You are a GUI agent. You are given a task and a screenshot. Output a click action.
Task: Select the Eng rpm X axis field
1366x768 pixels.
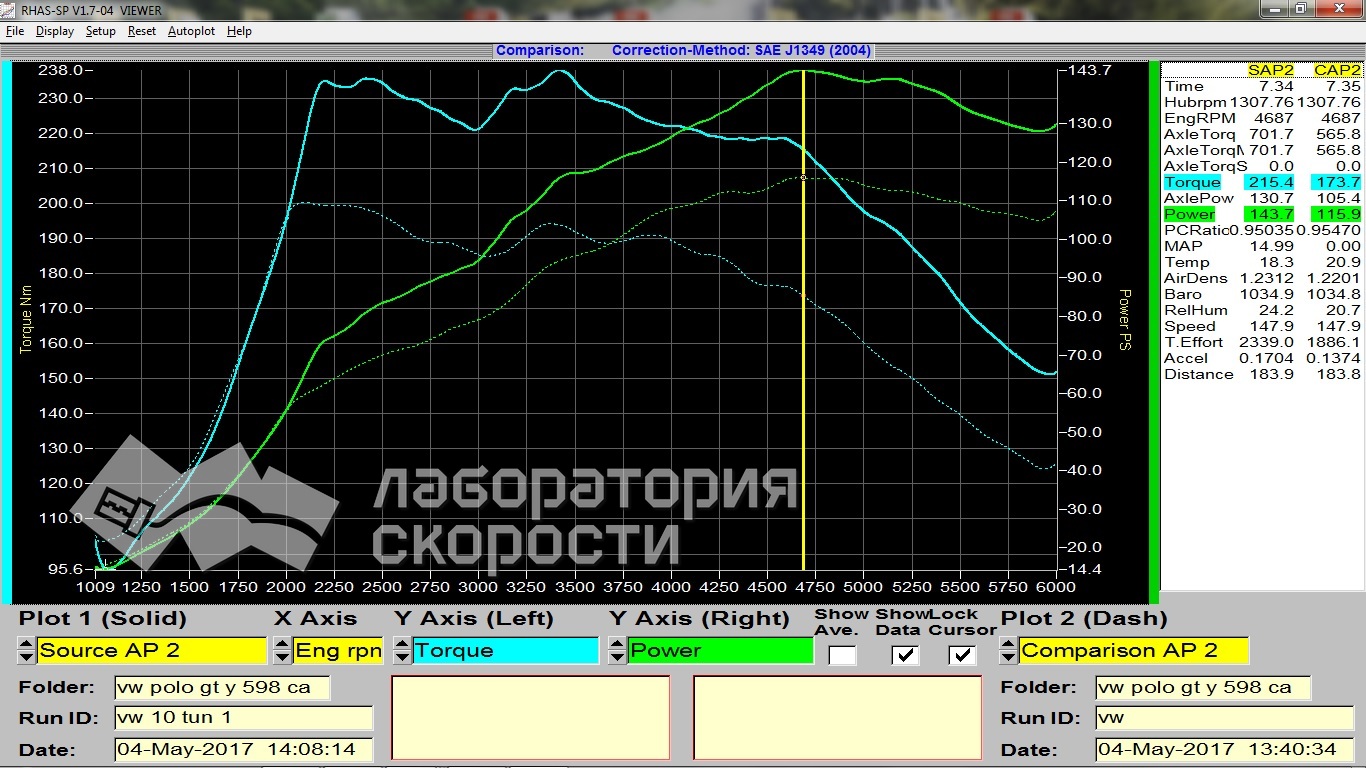coord(338,651)
